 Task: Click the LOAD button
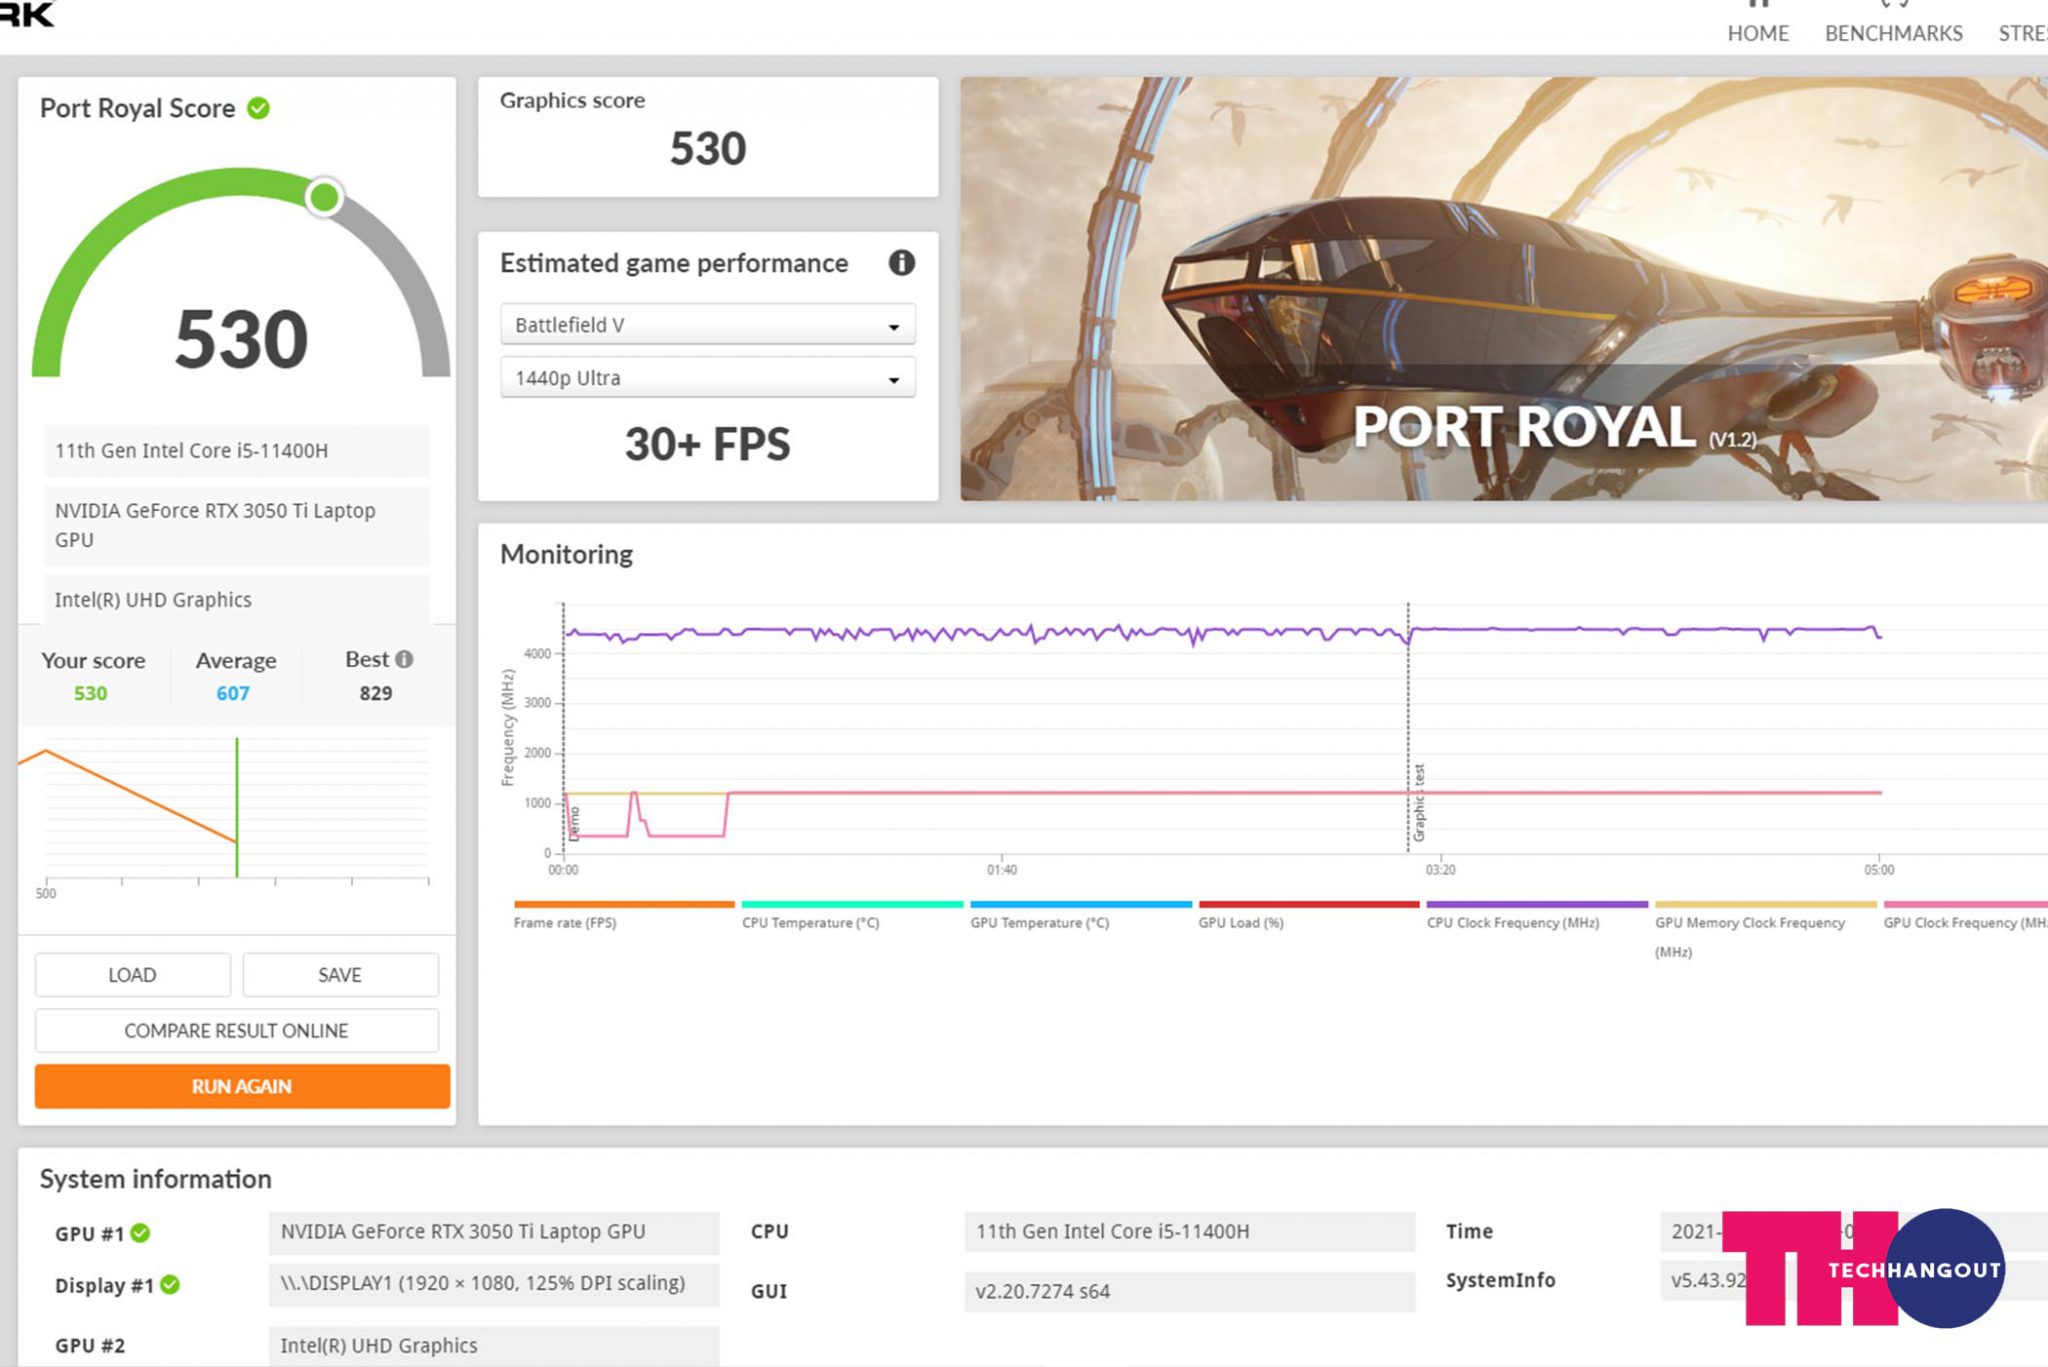[x=132, y=975]
